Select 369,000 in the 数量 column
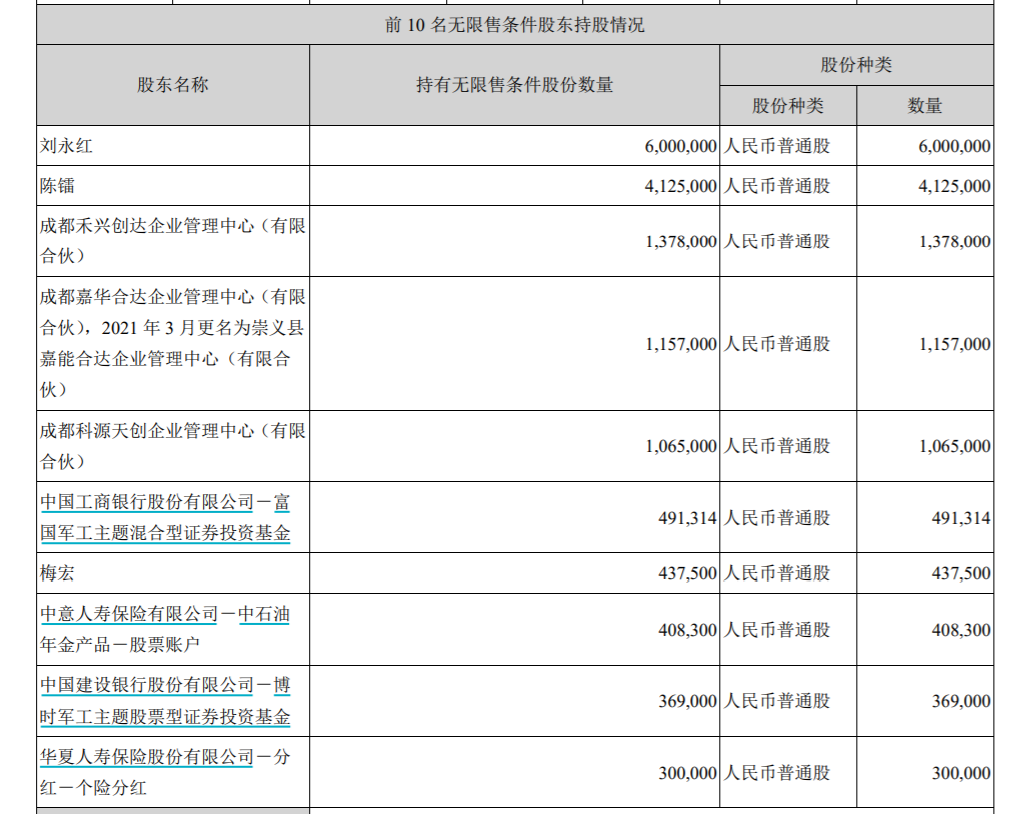Viewport: 1029px width, 814px height. (961, 701)
